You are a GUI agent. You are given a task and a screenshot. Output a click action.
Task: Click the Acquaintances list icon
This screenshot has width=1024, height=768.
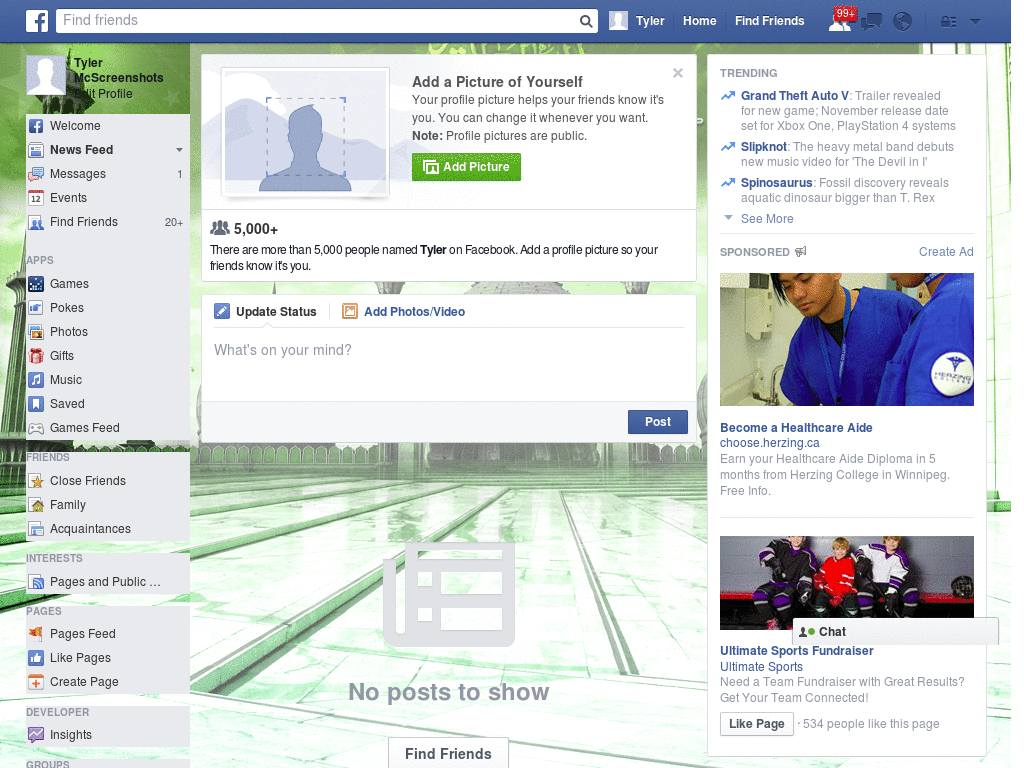[36, 529]
